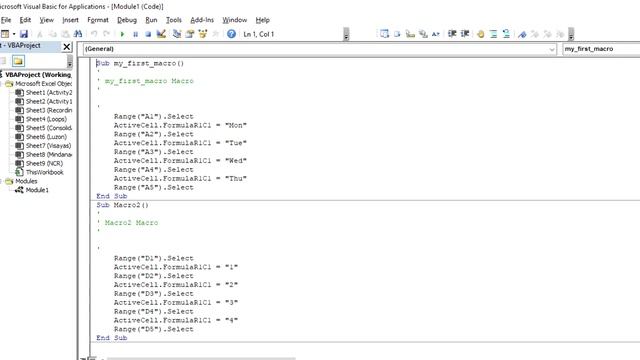Click List Properties/Methods icon
The width and height of the screenshot is (640, 360).
[384, 34]
